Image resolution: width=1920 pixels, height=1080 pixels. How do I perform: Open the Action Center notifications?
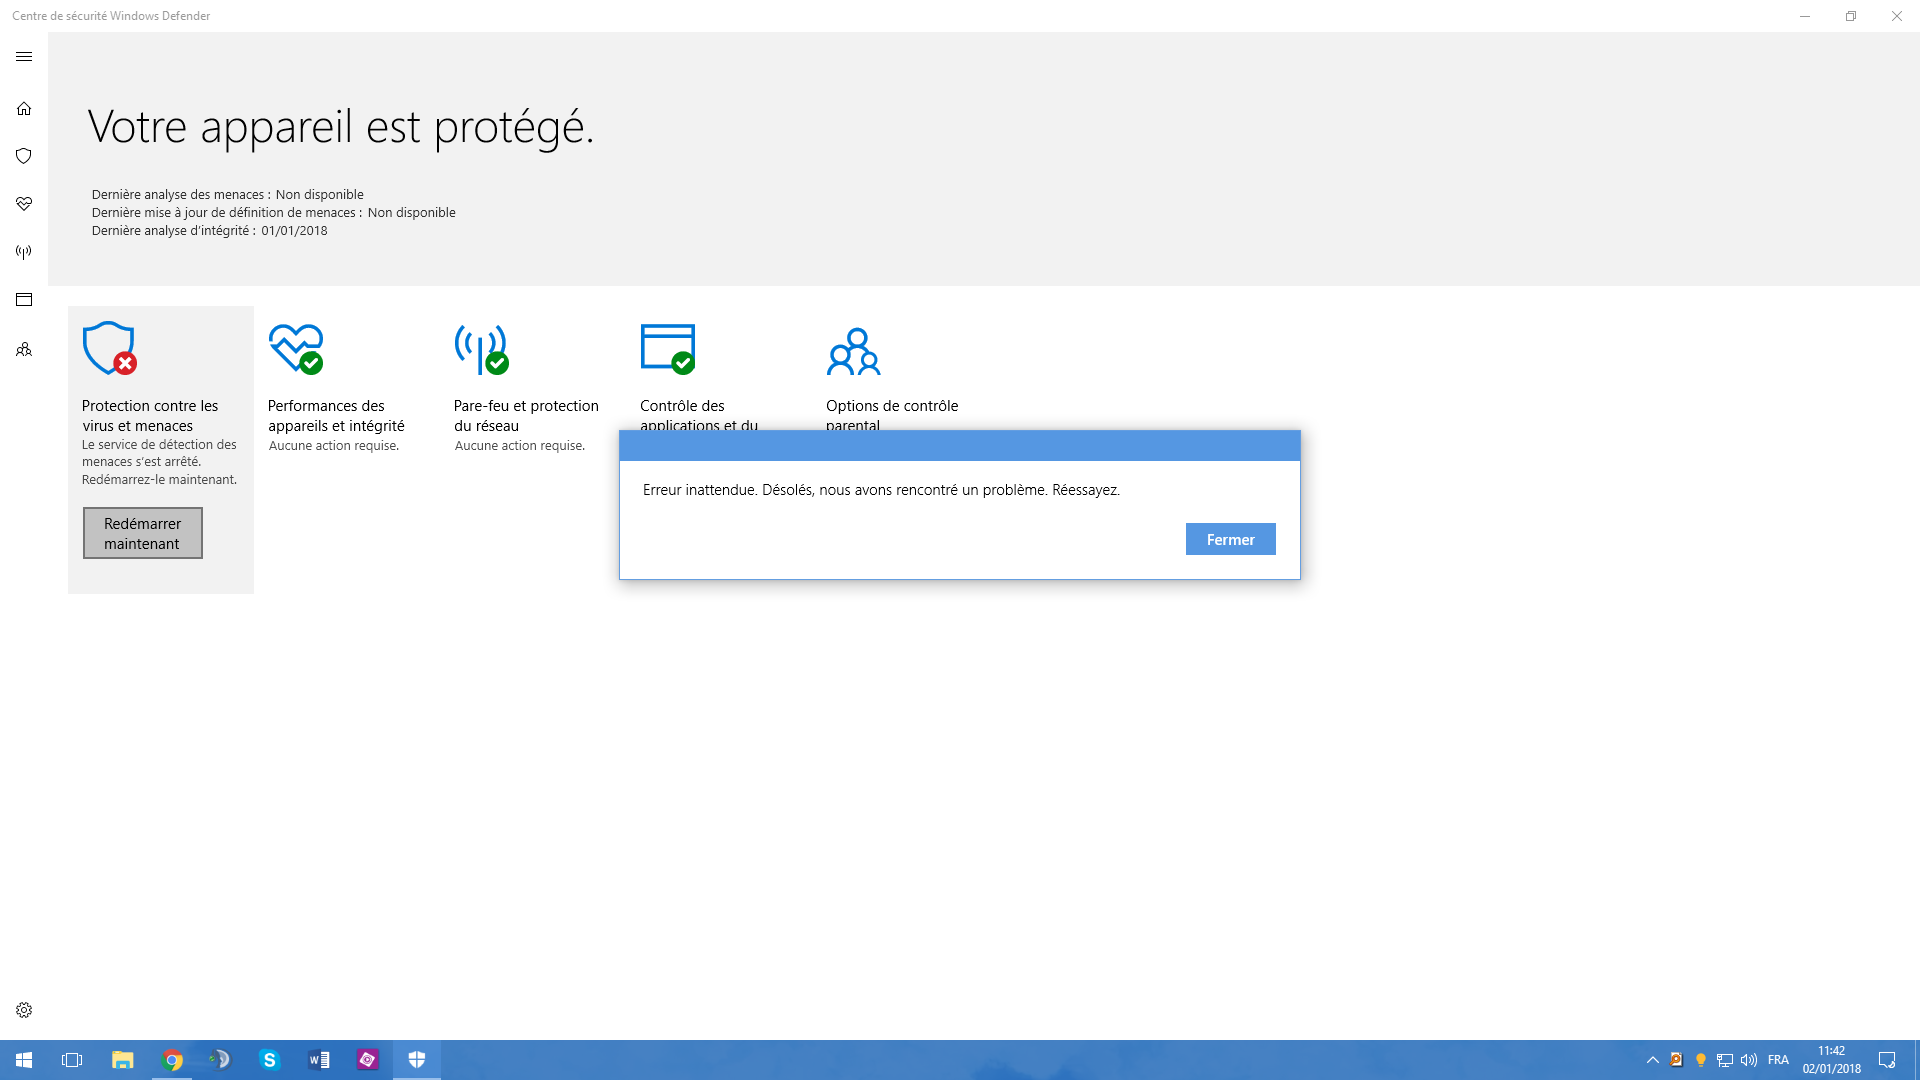tap(1887, 1060)
